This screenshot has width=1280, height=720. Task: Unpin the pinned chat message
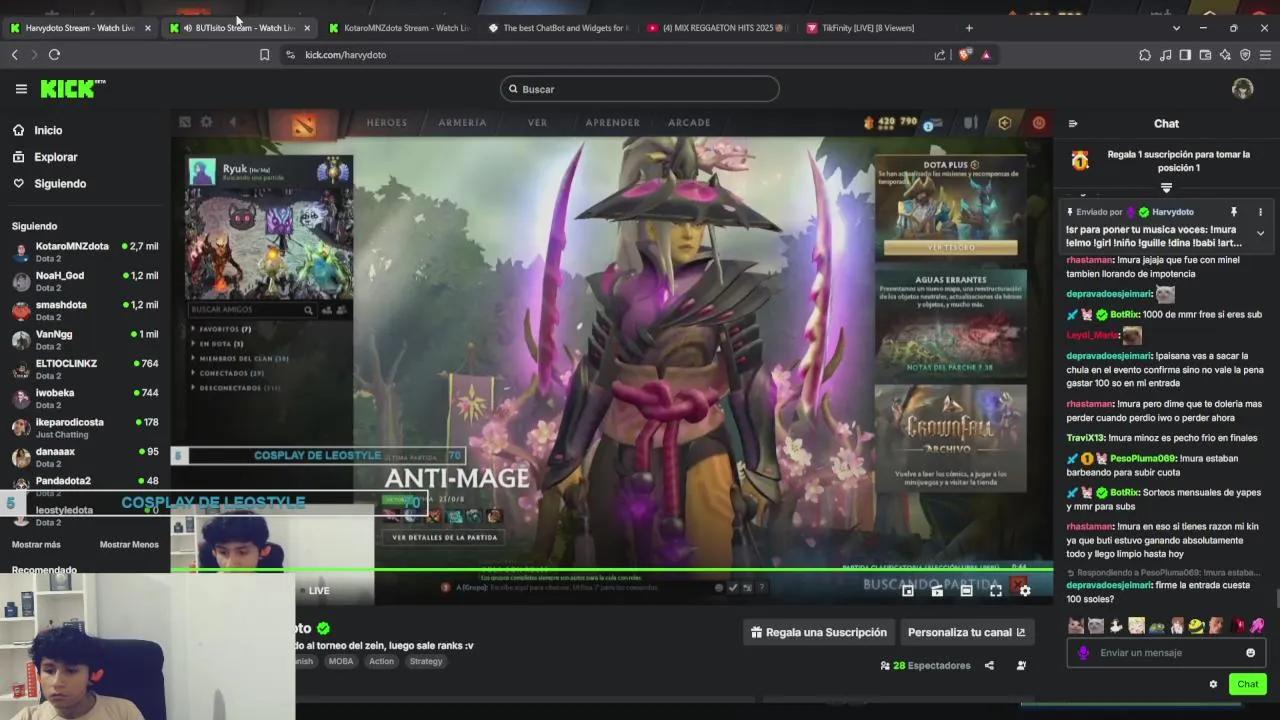tap(1233, 212)
